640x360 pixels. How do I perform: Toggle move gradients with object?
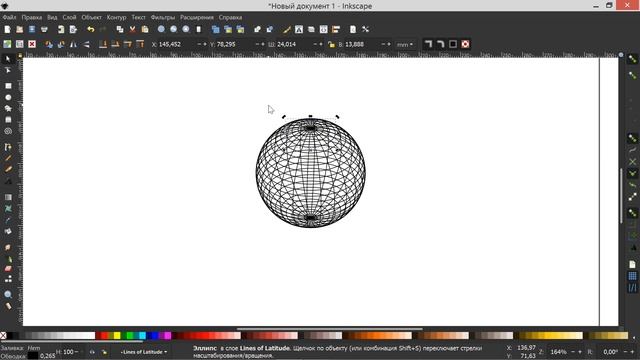[x=453, y=44]
